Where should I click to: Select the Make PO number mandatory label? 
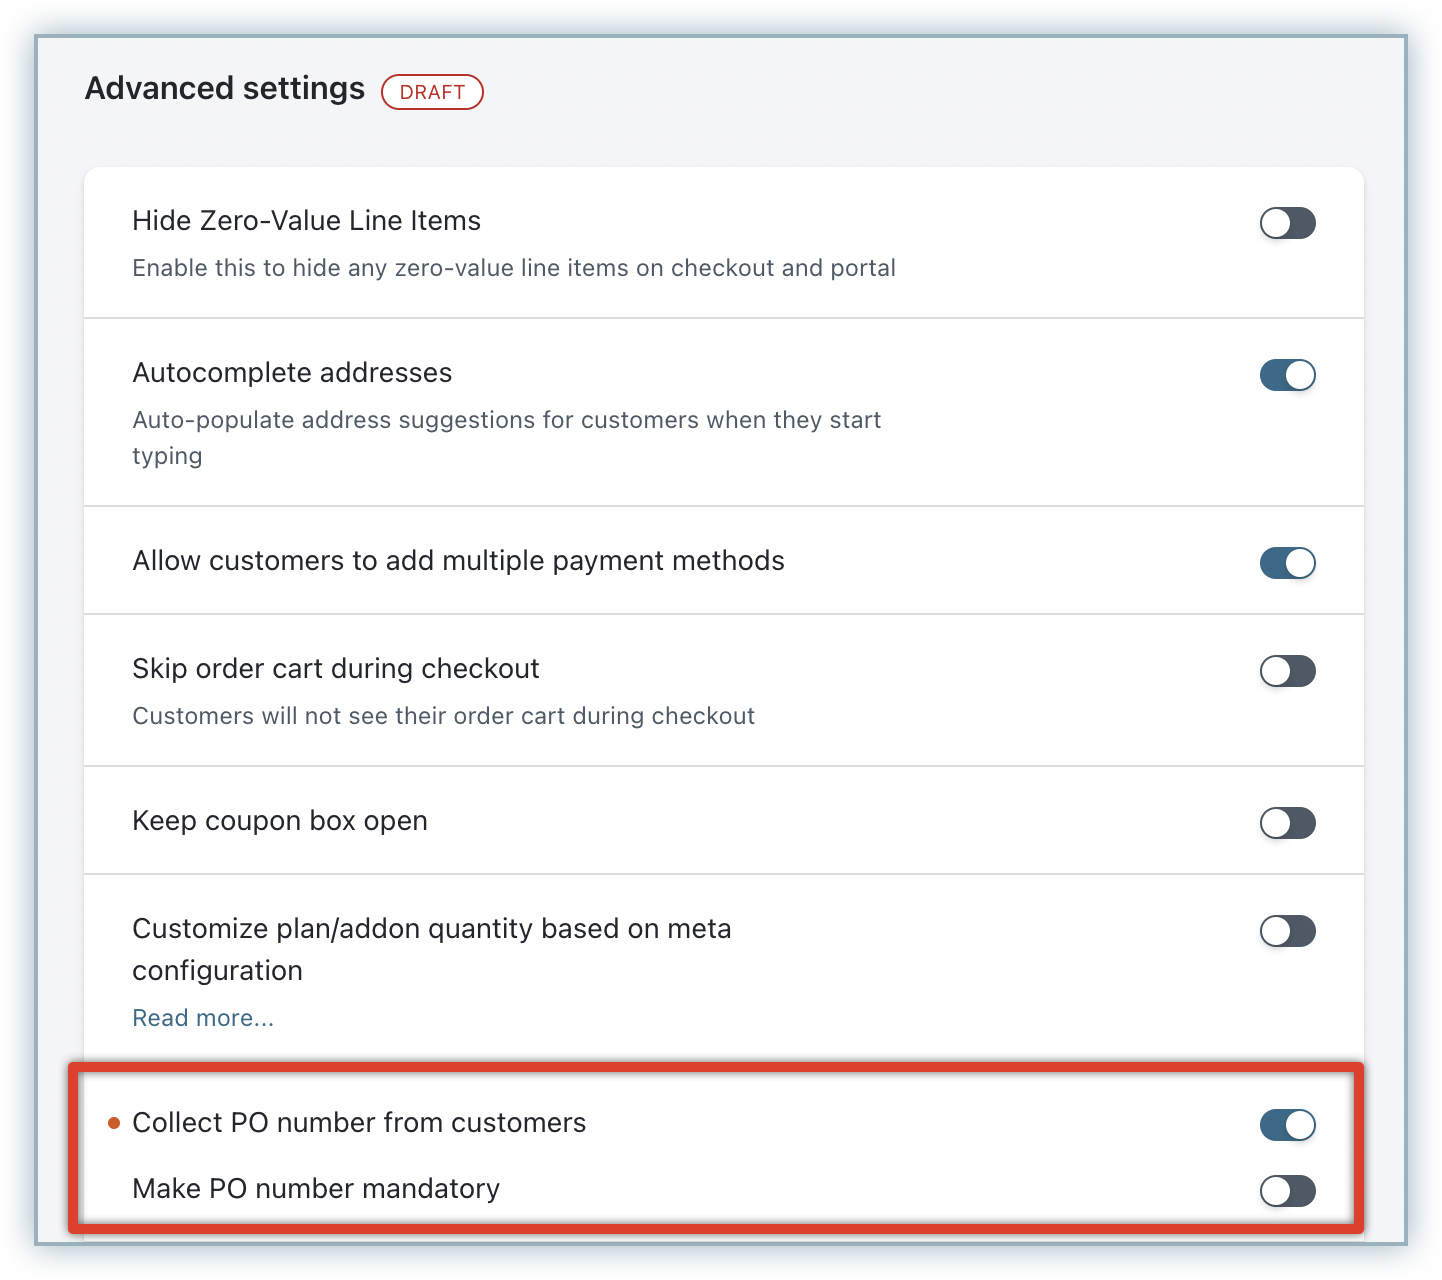tap(316, 1189)
